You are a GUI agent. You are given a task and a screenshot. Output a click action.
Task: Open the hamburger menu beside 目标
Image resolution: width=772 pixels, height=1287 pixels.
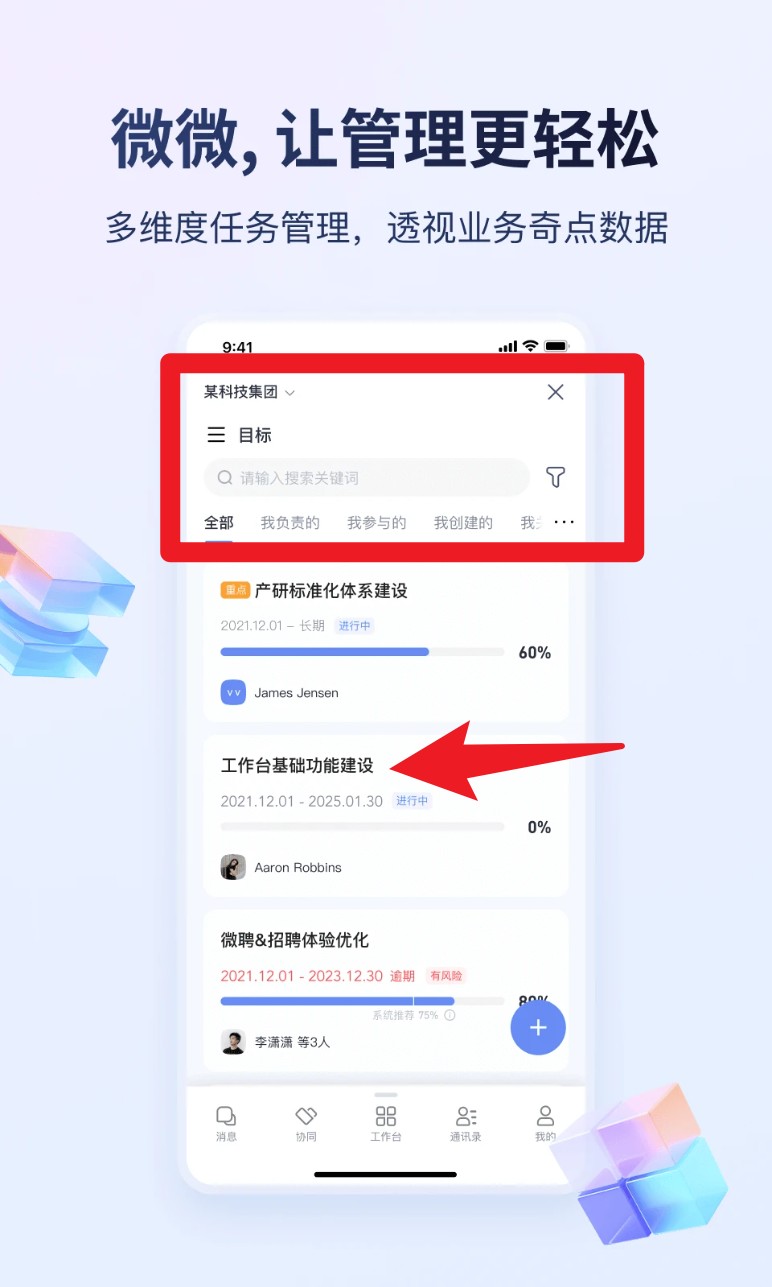pyautogui.click(x=216, y=435)
